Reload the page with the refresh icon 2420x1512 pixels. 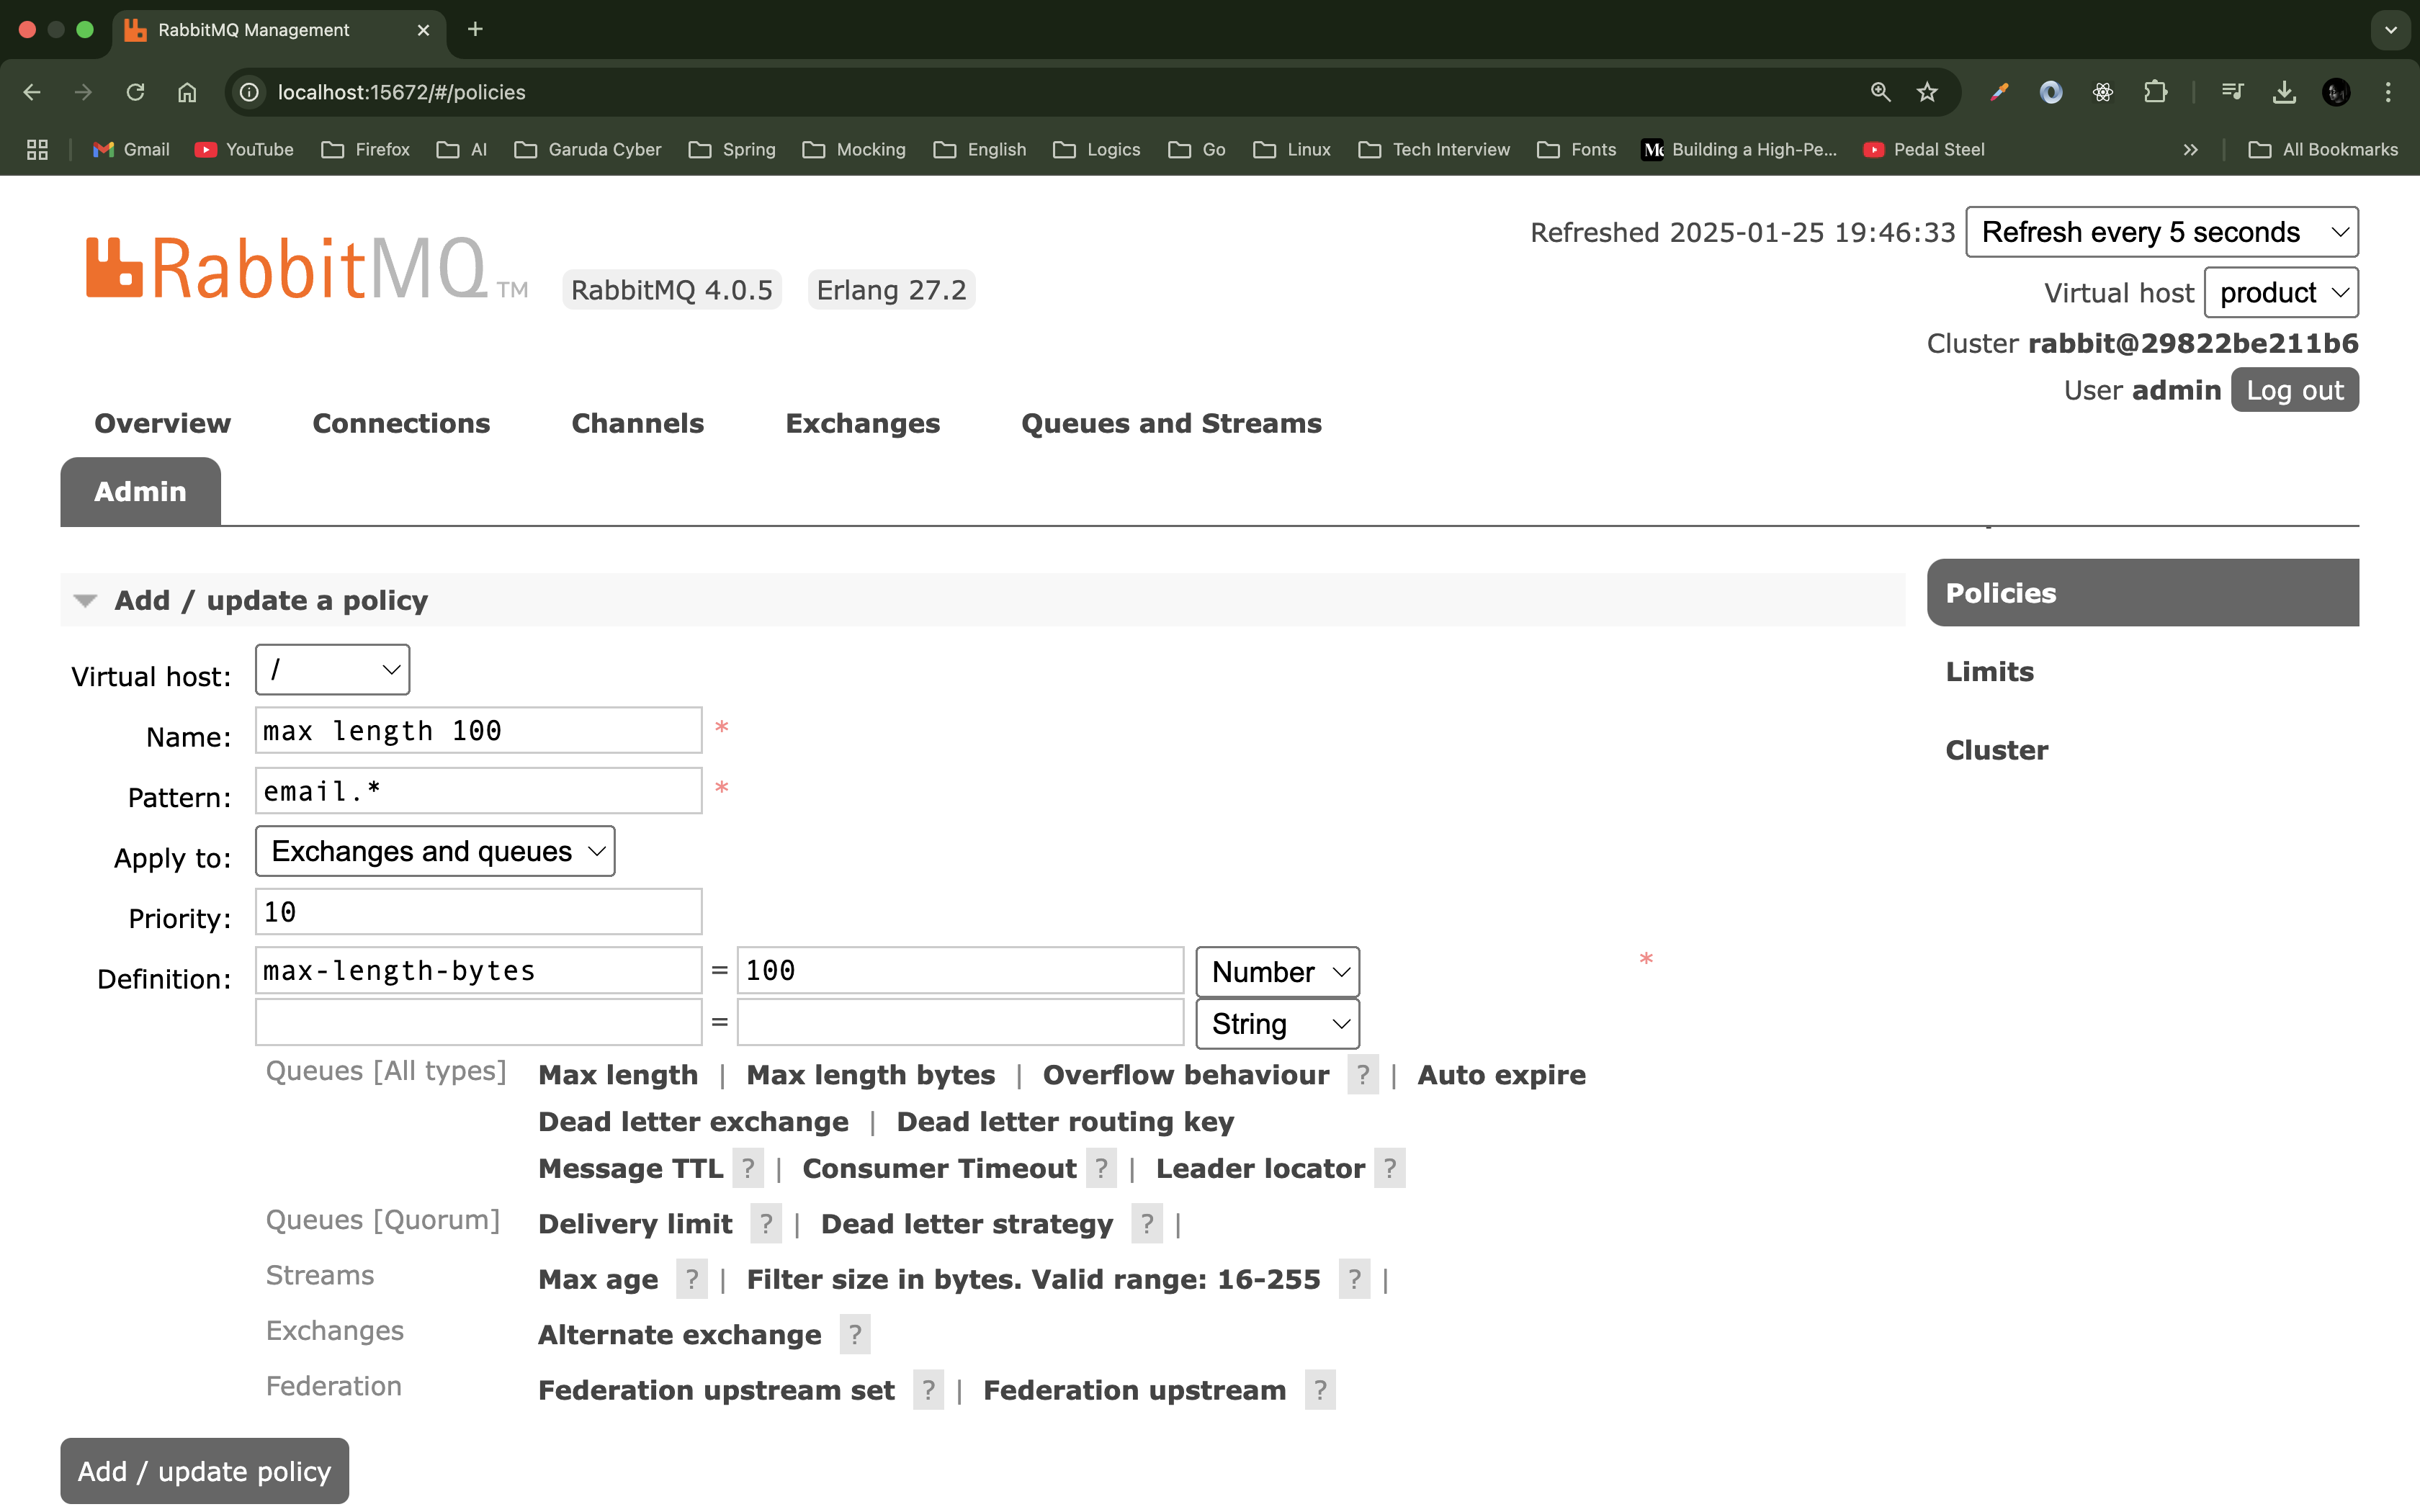[135, 92]
